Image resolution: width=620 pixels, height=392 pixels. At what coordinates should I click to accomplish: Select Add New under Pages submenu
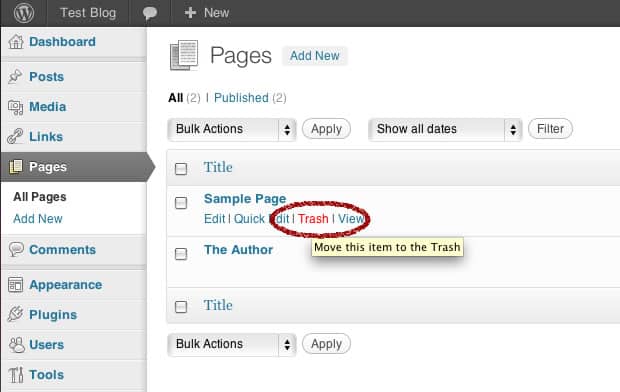(x=38, y=219)
